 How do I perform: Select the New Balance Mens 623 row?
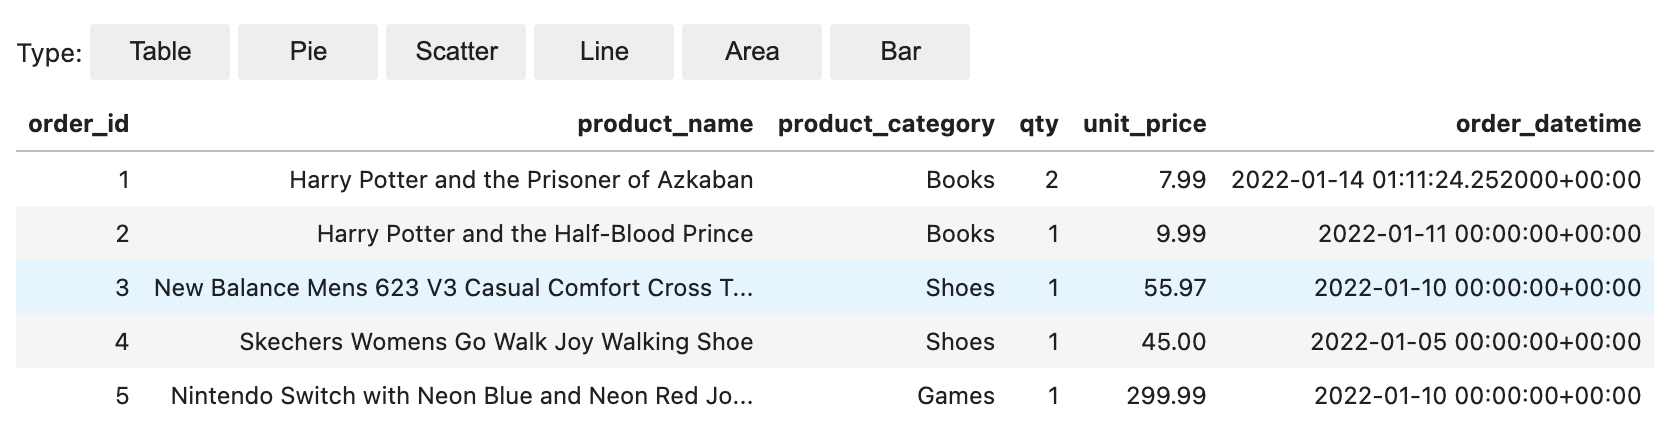tap(835, 288)
